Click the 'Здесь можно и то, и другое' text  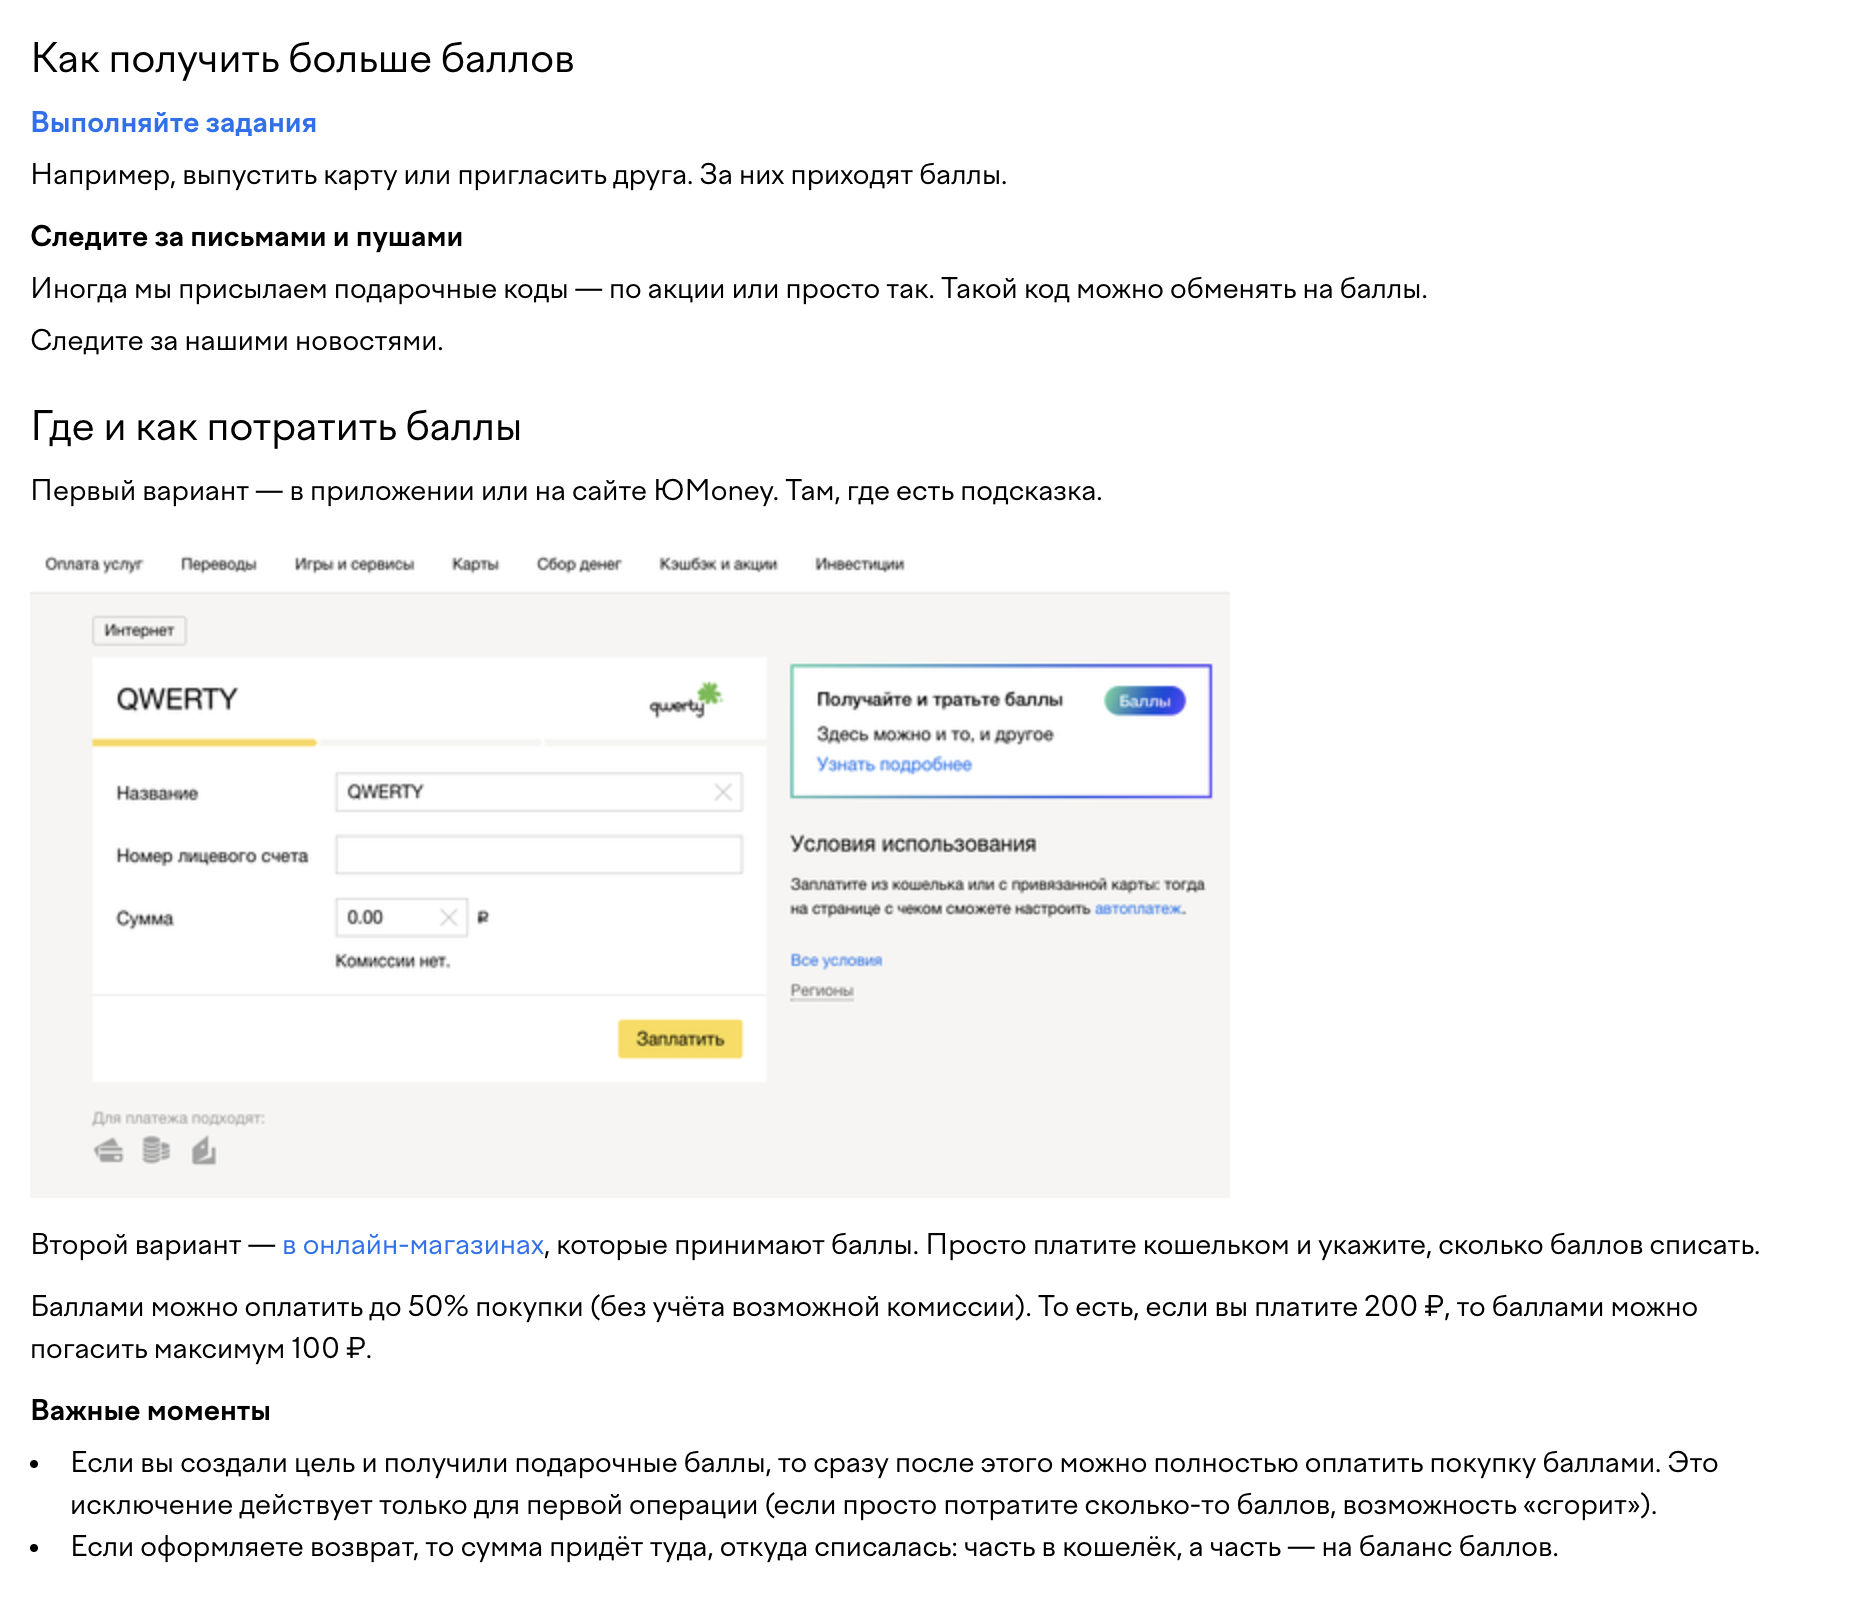(x=935, y=734)
